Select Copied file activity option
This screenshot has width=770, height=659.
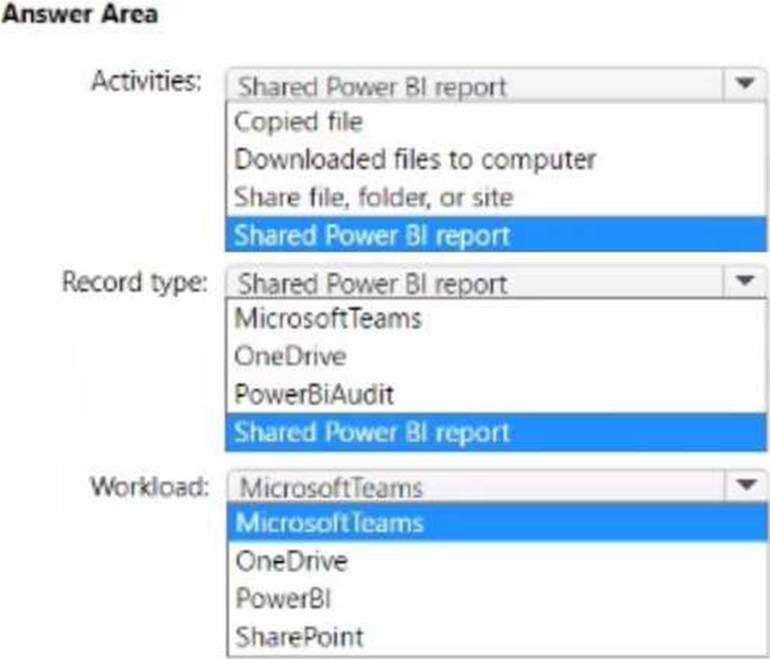tap(496, 122)
